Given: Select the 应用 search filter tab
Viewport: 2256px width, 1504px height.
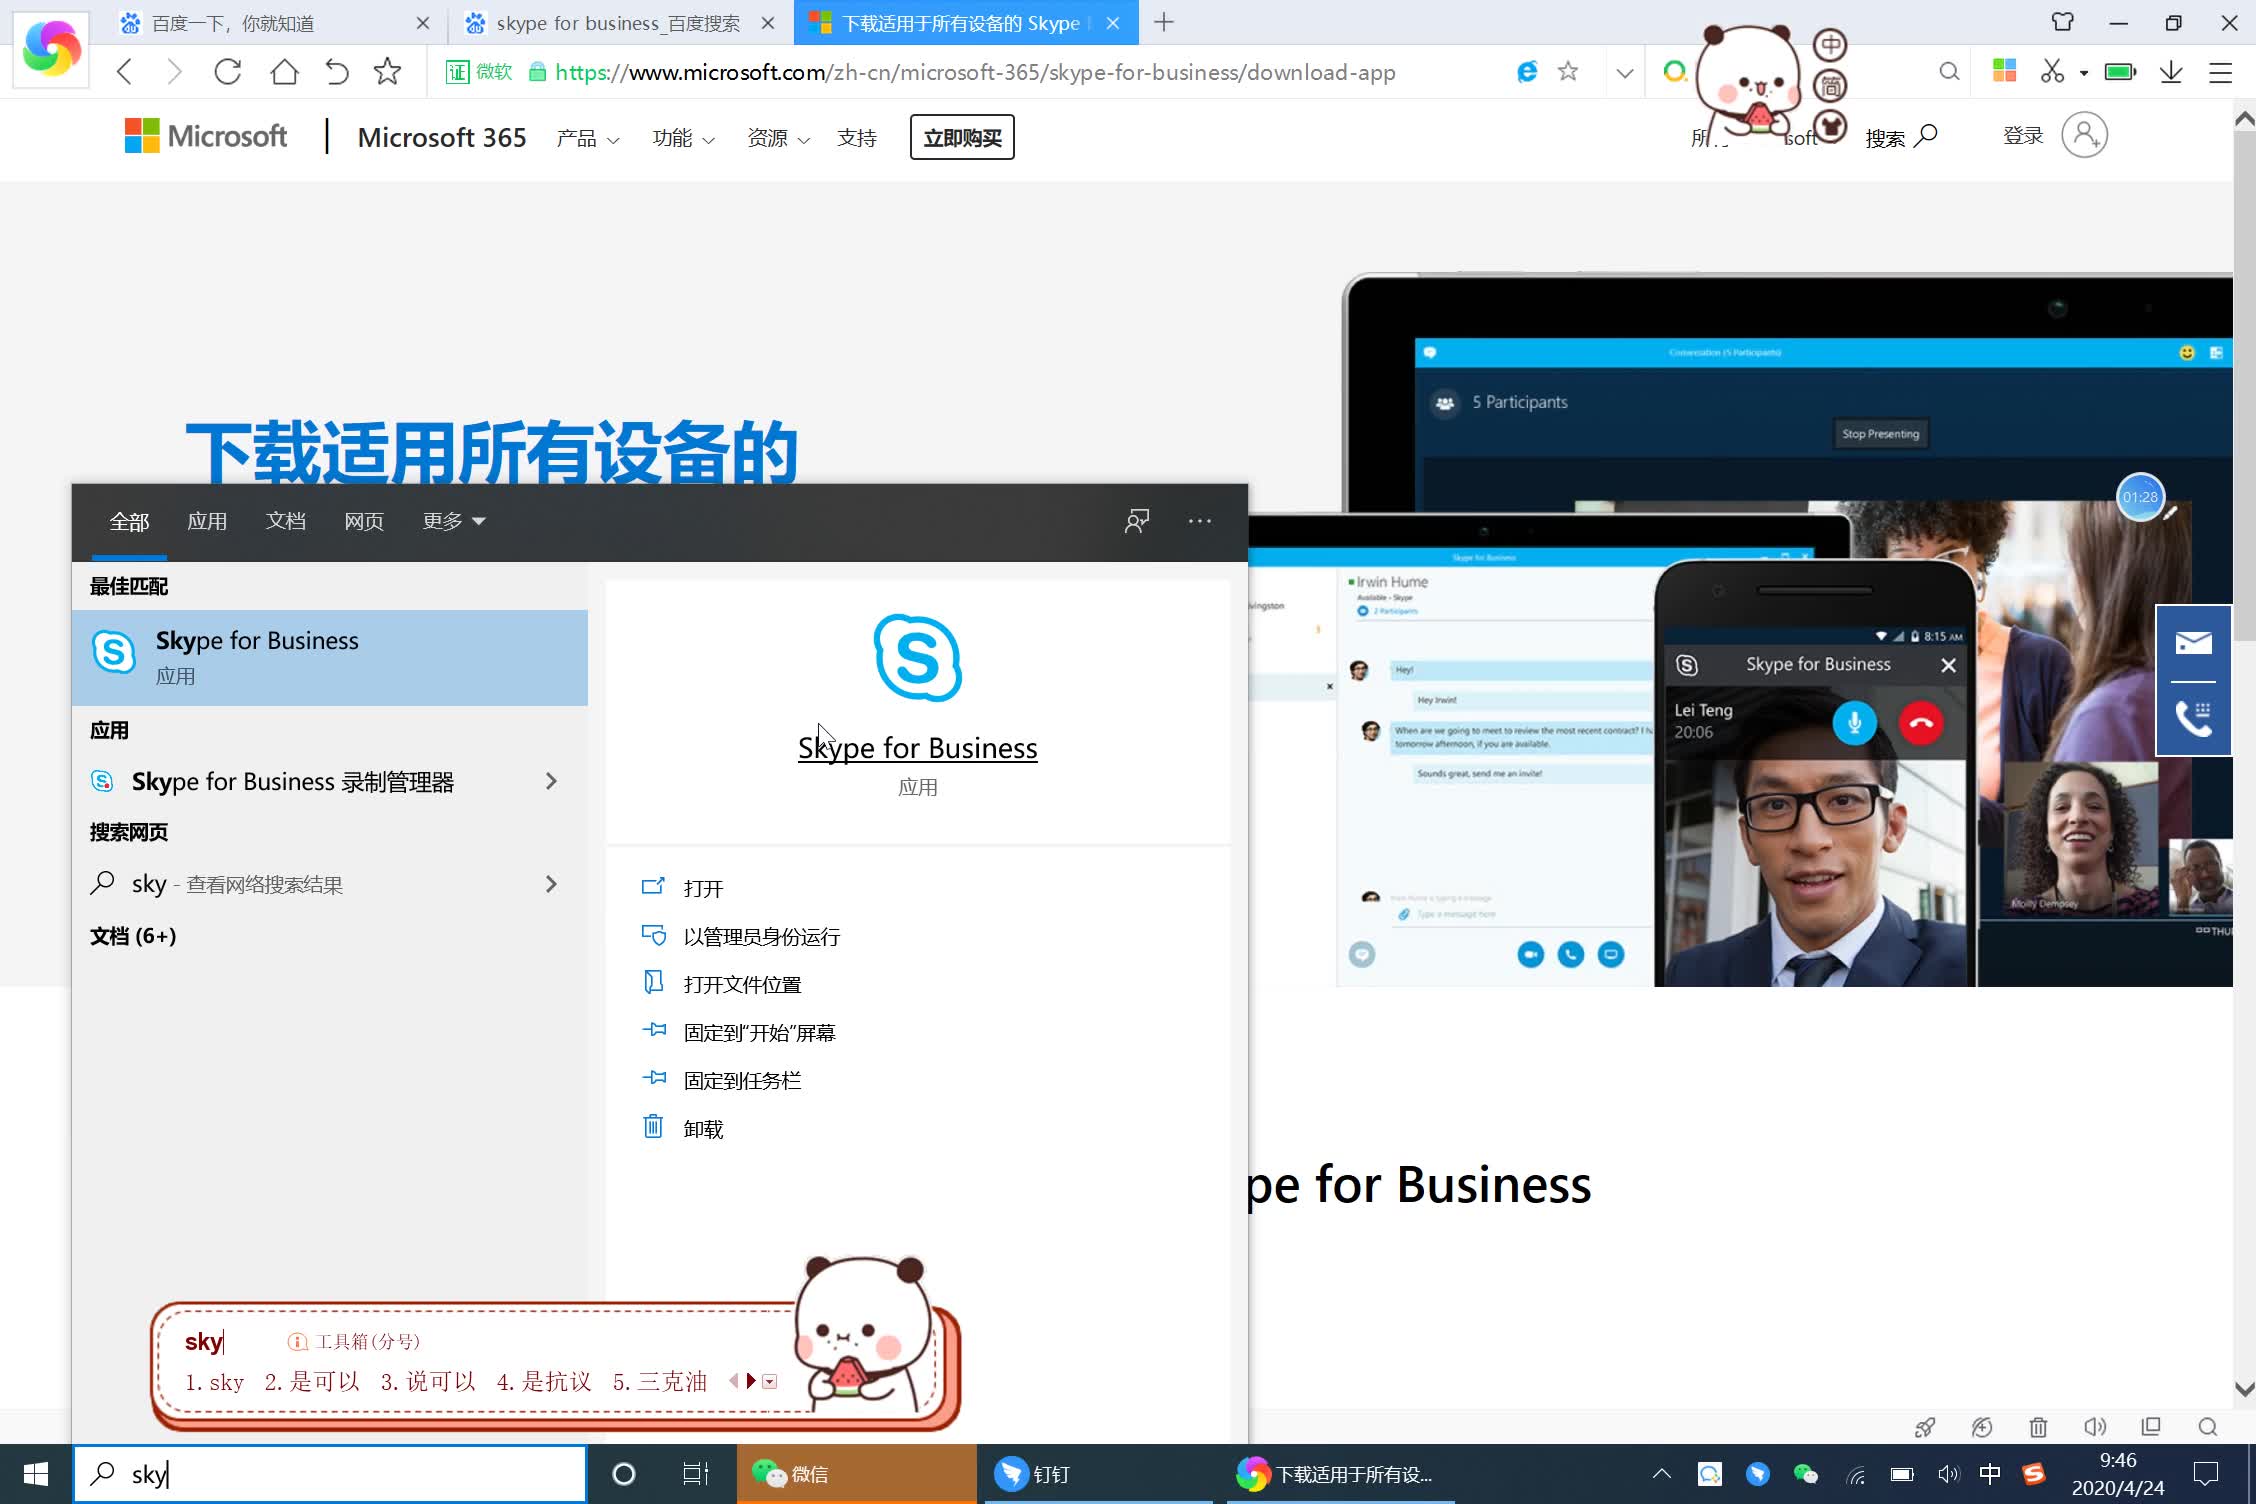Looking at the screenshot, I should tap(207, 521).
